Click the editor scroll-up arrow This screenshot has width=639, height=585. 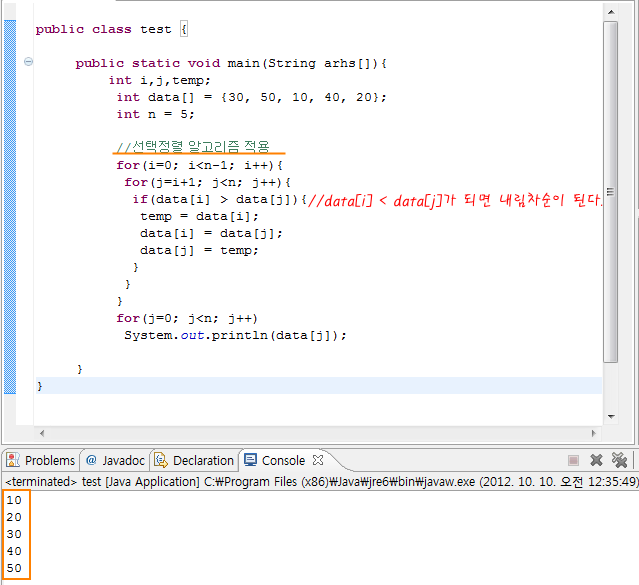pyautogui.click(x=611, y=12)
